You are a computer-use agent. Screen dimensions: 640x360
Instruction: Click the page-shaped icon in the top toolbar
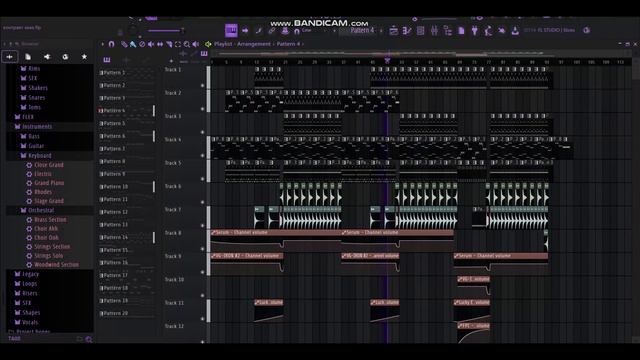coord(461,31)
